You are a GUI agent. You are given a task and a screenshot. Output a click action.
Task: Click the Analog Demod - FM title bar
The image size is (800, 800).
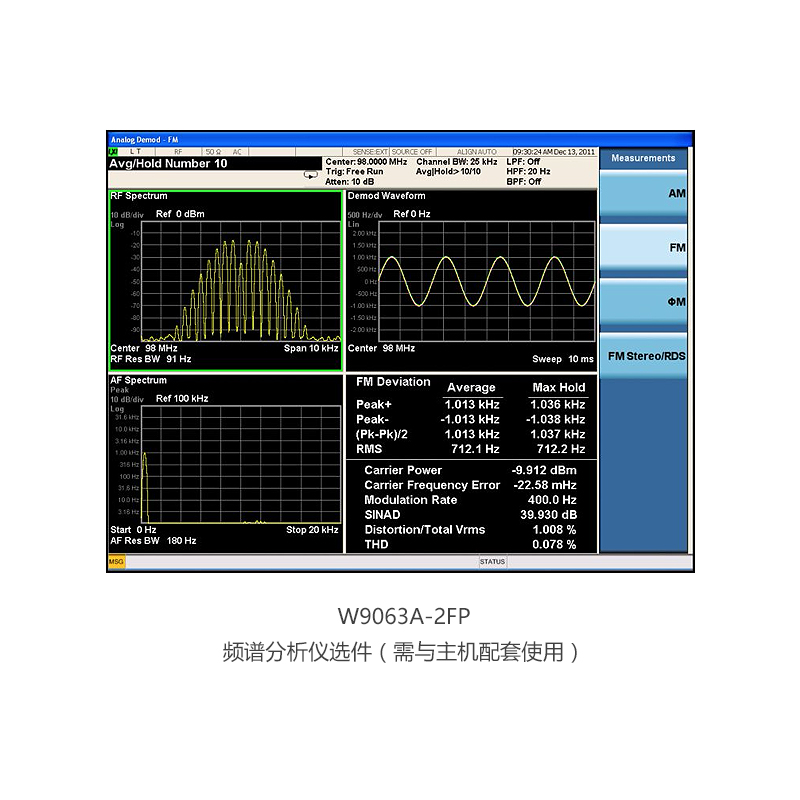(x=400, y=139)
